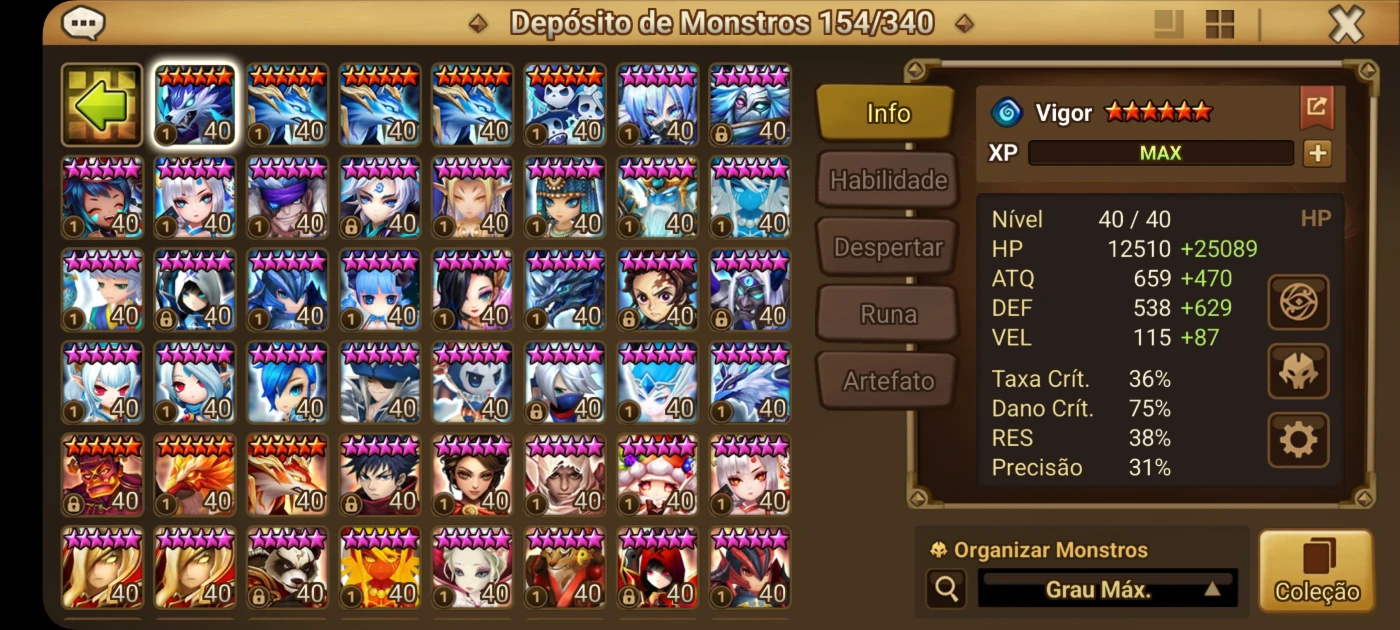
Task: Switch to the Habilidade tab
Action: (x=888, y=180)
